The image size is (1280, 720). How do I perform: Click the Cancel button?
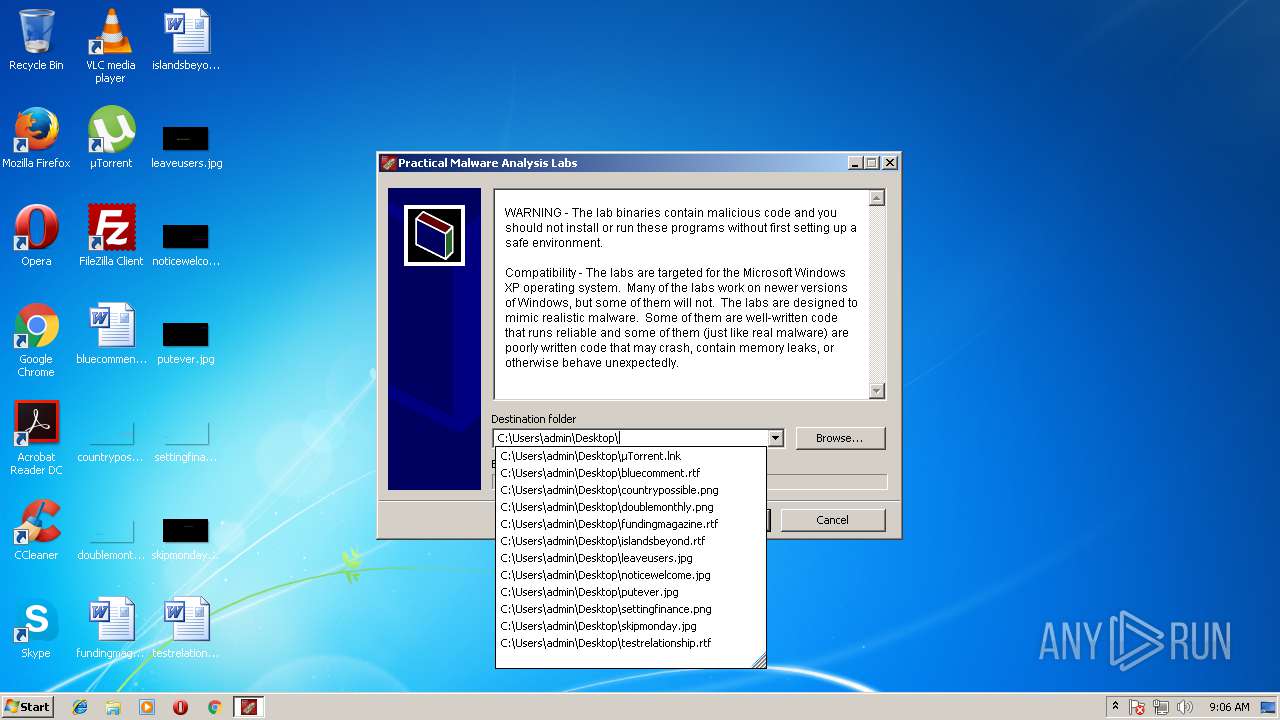pos(832,520)
